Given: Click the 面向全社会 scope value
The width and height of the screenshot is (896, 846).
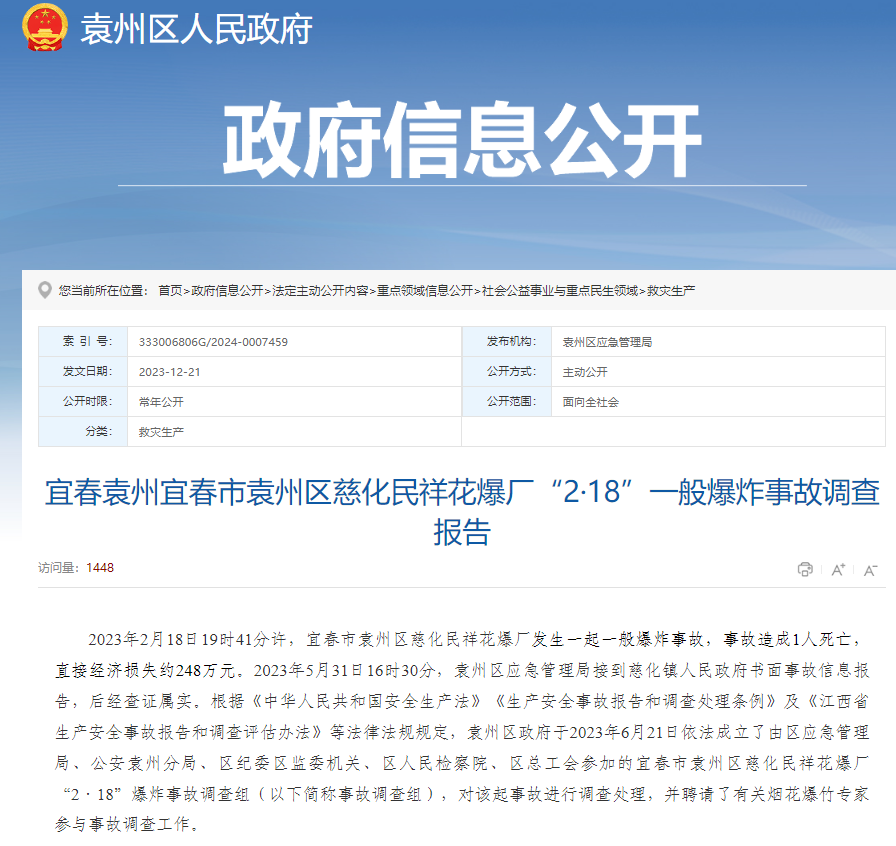Looking at the screenshot, I should tap(590, 402).
